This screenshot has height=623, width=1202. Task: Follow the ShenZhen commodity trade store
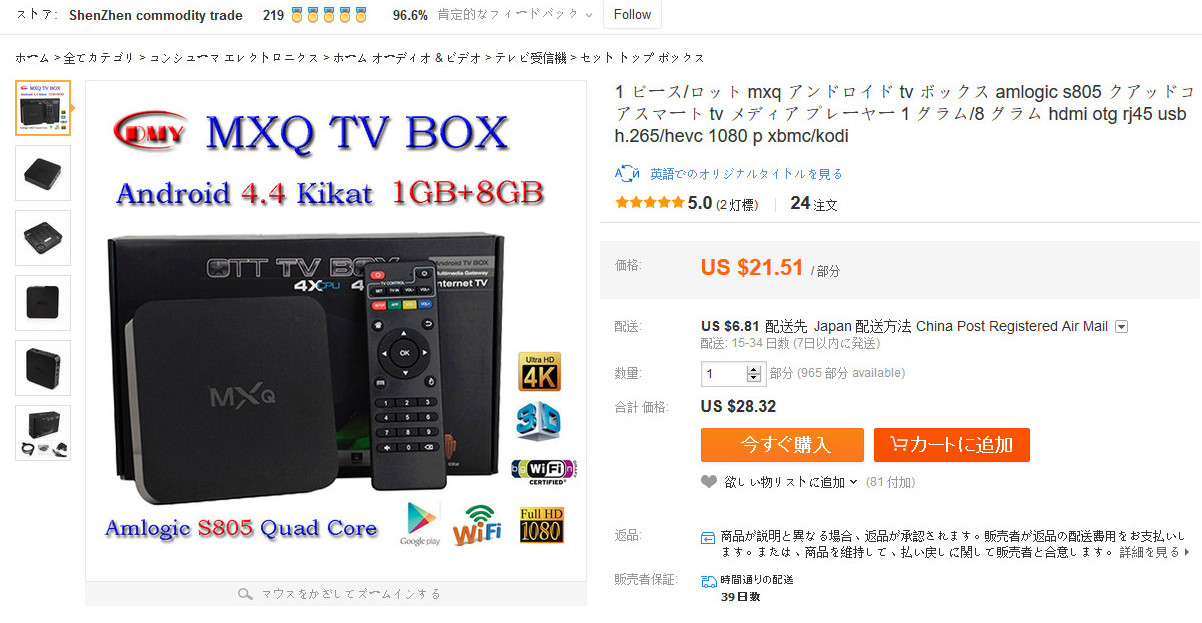coord(631,15)
